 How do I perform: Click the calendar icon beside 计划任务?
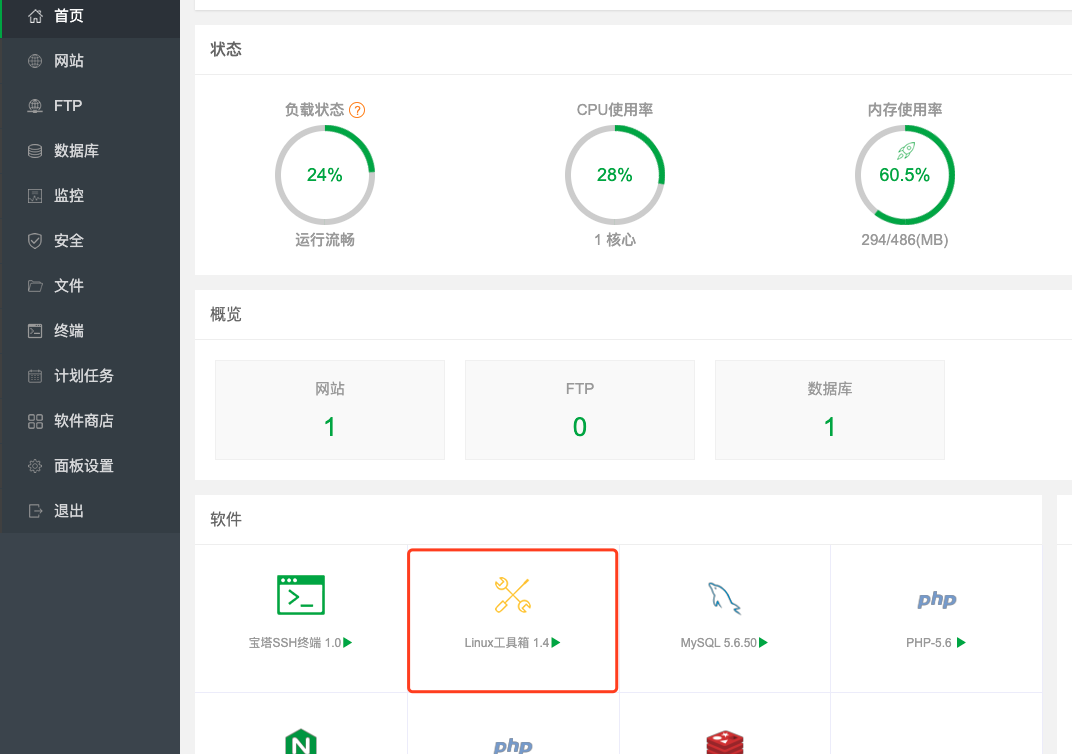pos(35,376)
